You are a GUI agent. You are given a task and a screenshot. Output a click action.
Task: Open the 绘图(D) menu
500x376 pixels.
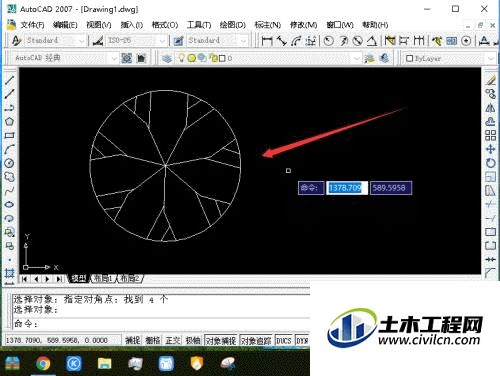pos(233,25)
